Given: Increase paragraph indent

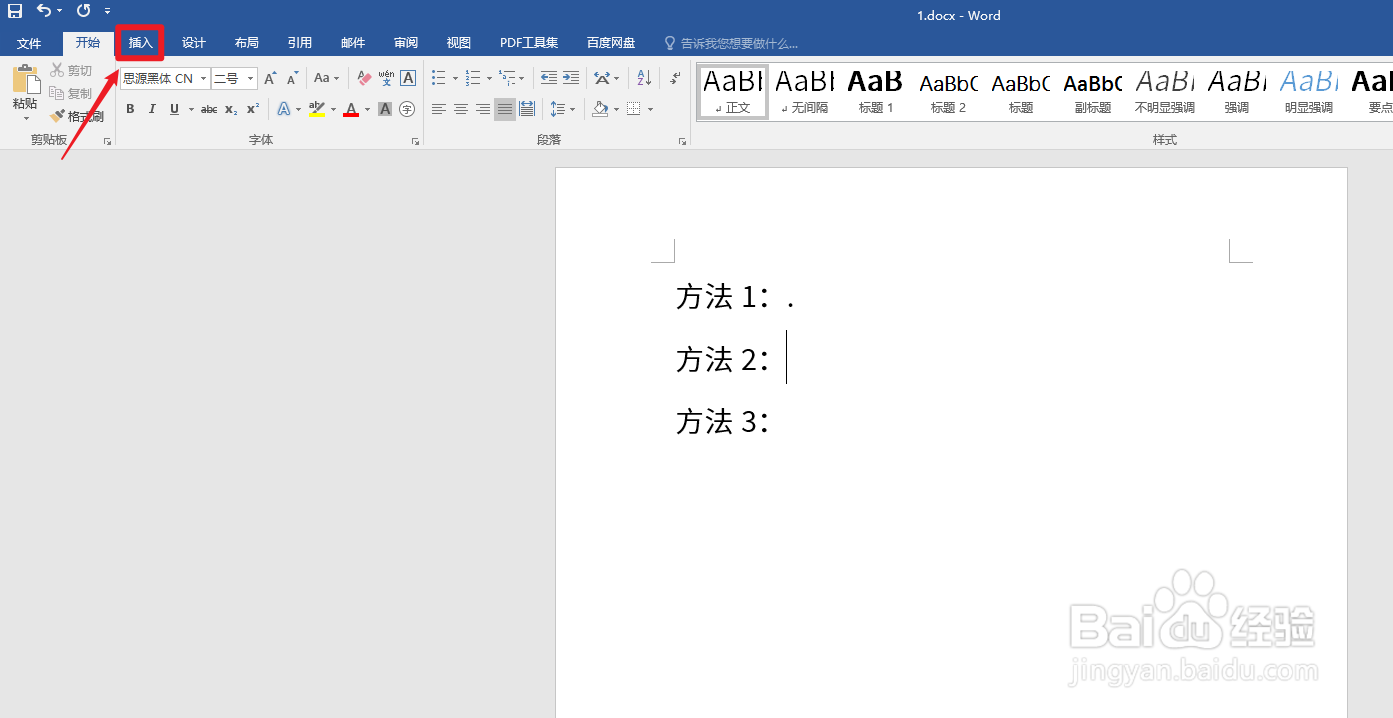Looking at the screenshot, I should point(571,78).
